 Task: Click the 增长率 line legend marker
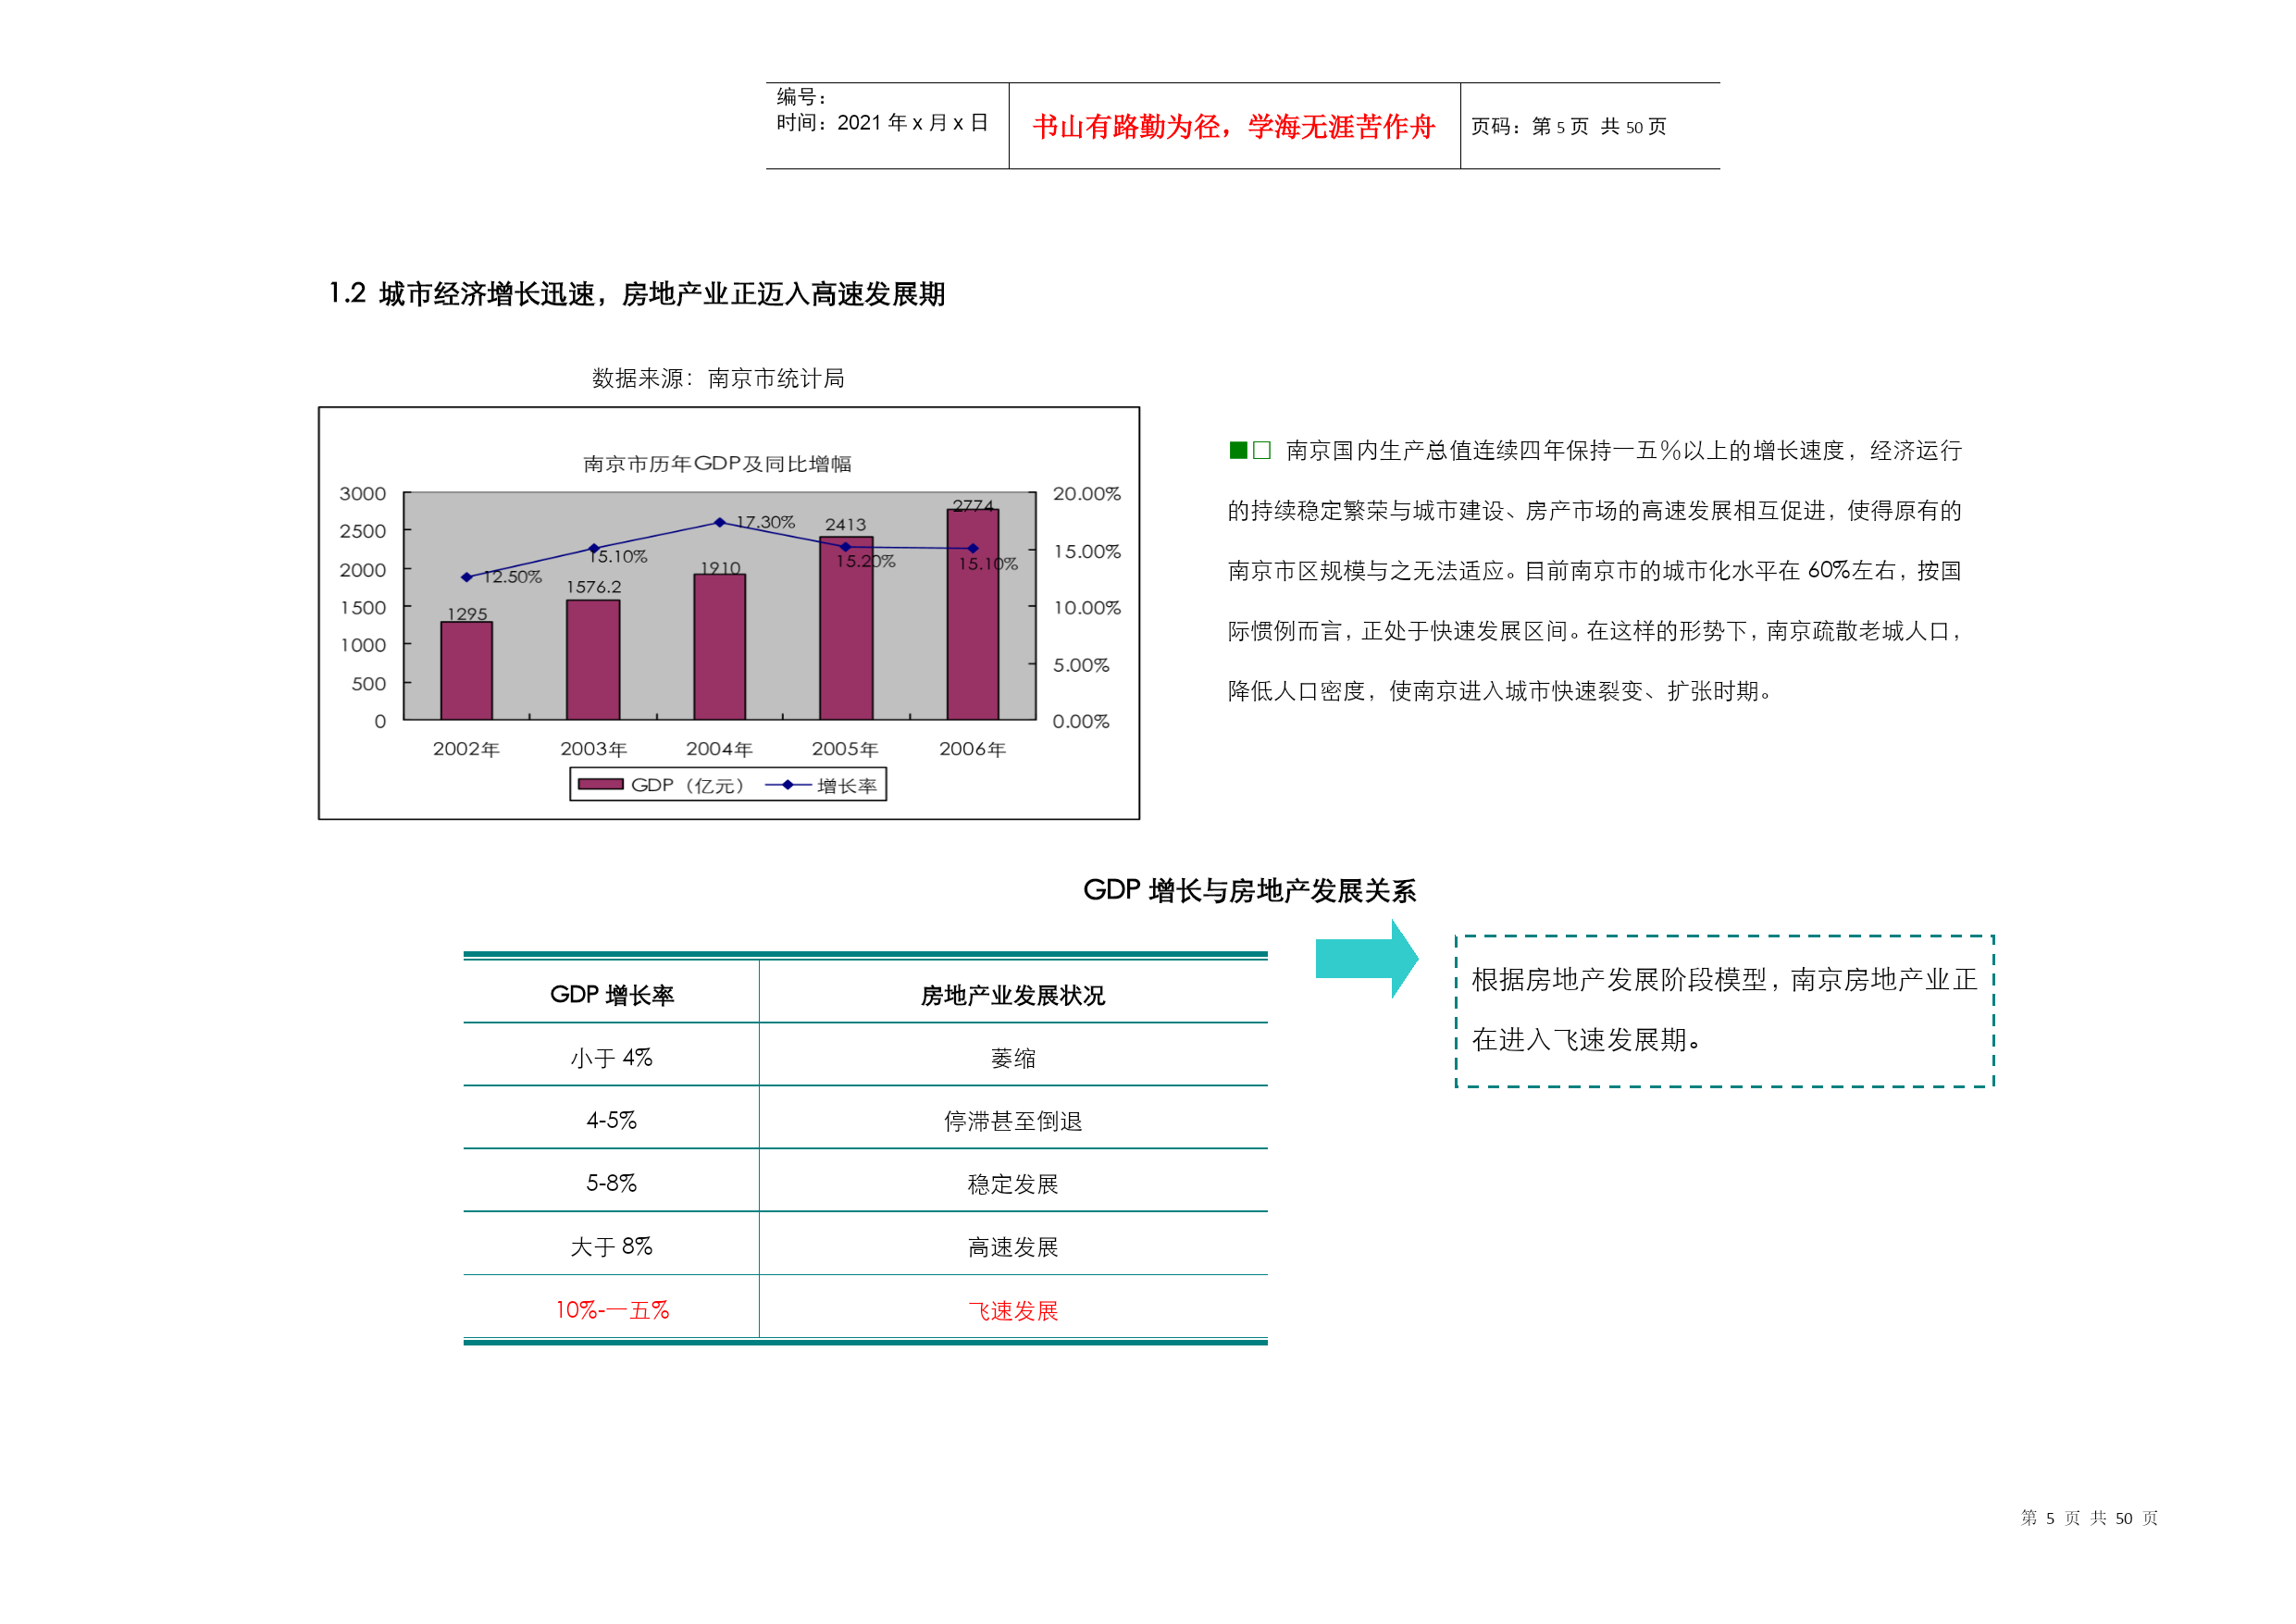788,785
